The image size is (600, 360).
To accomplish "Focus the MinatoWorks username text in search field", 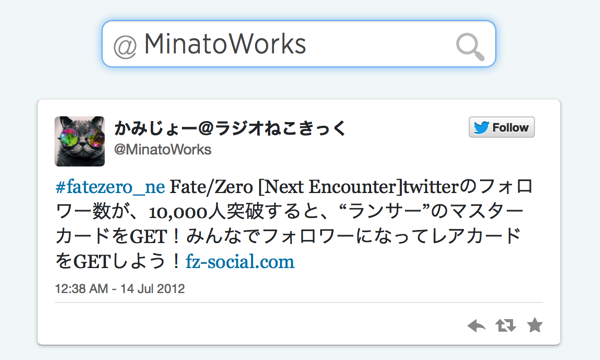I will [225, 44].
